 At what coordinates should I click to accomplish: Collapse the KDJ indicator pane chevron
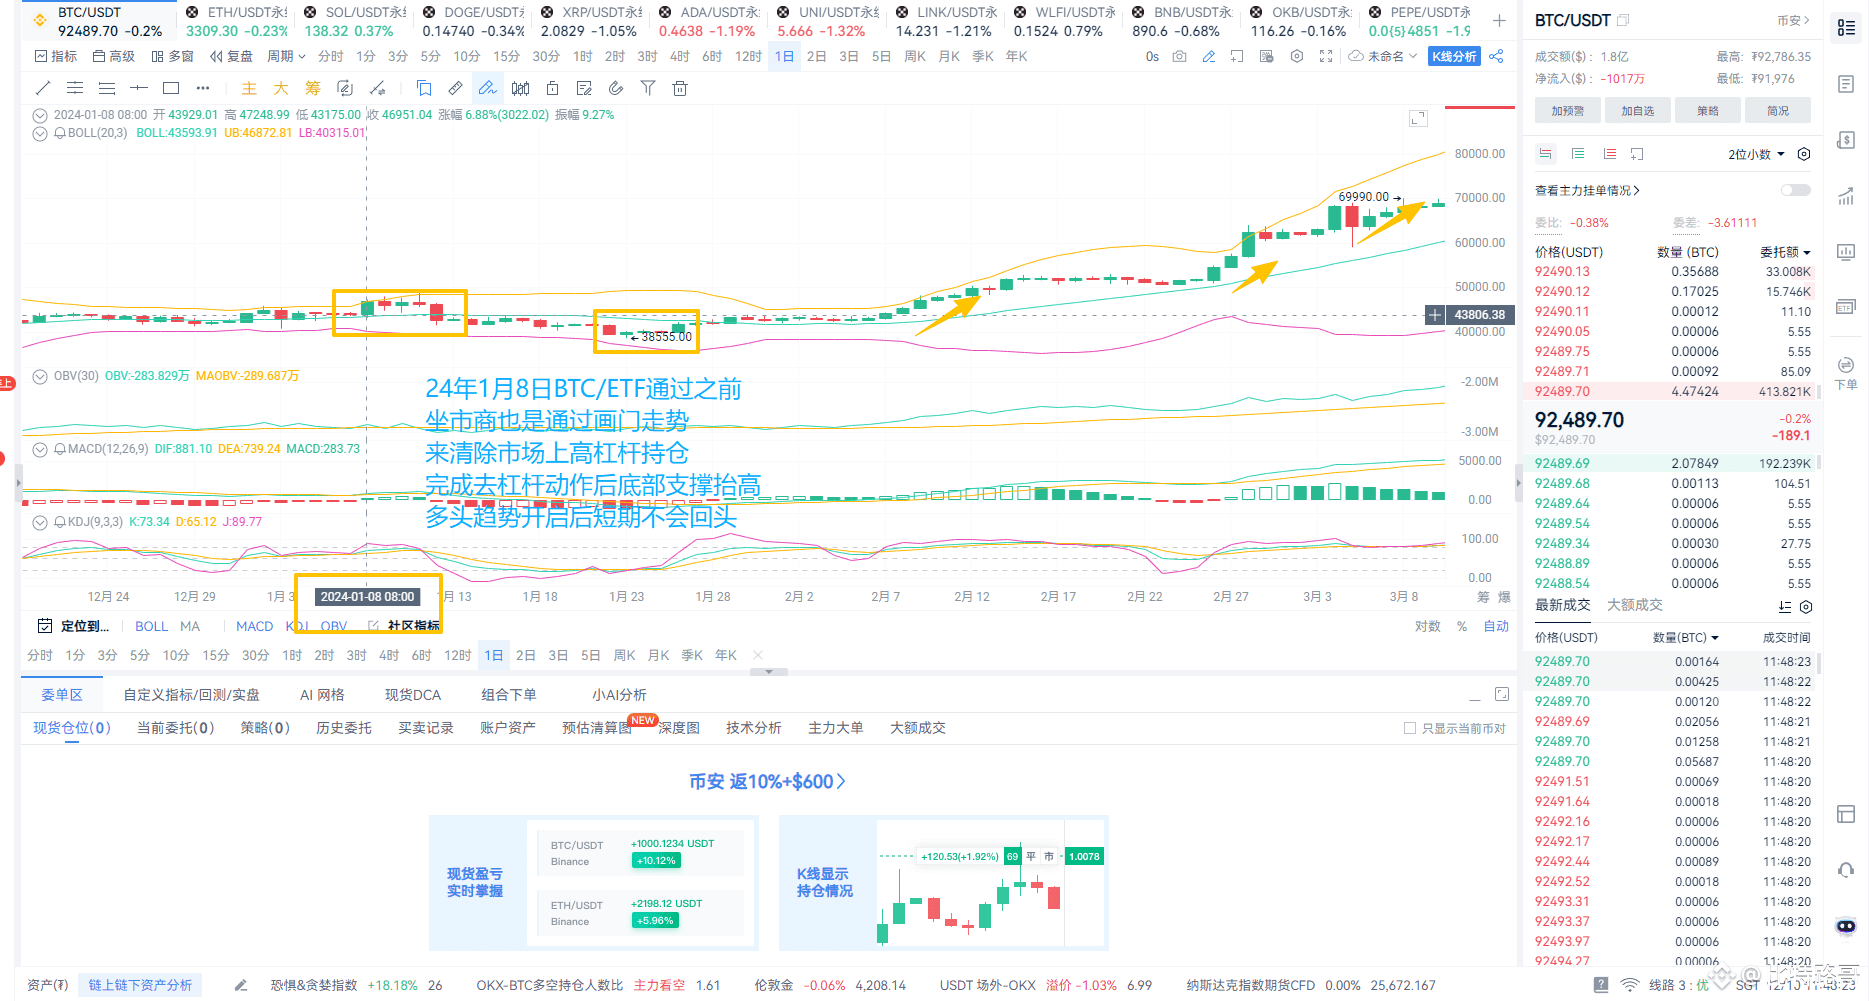40,522
